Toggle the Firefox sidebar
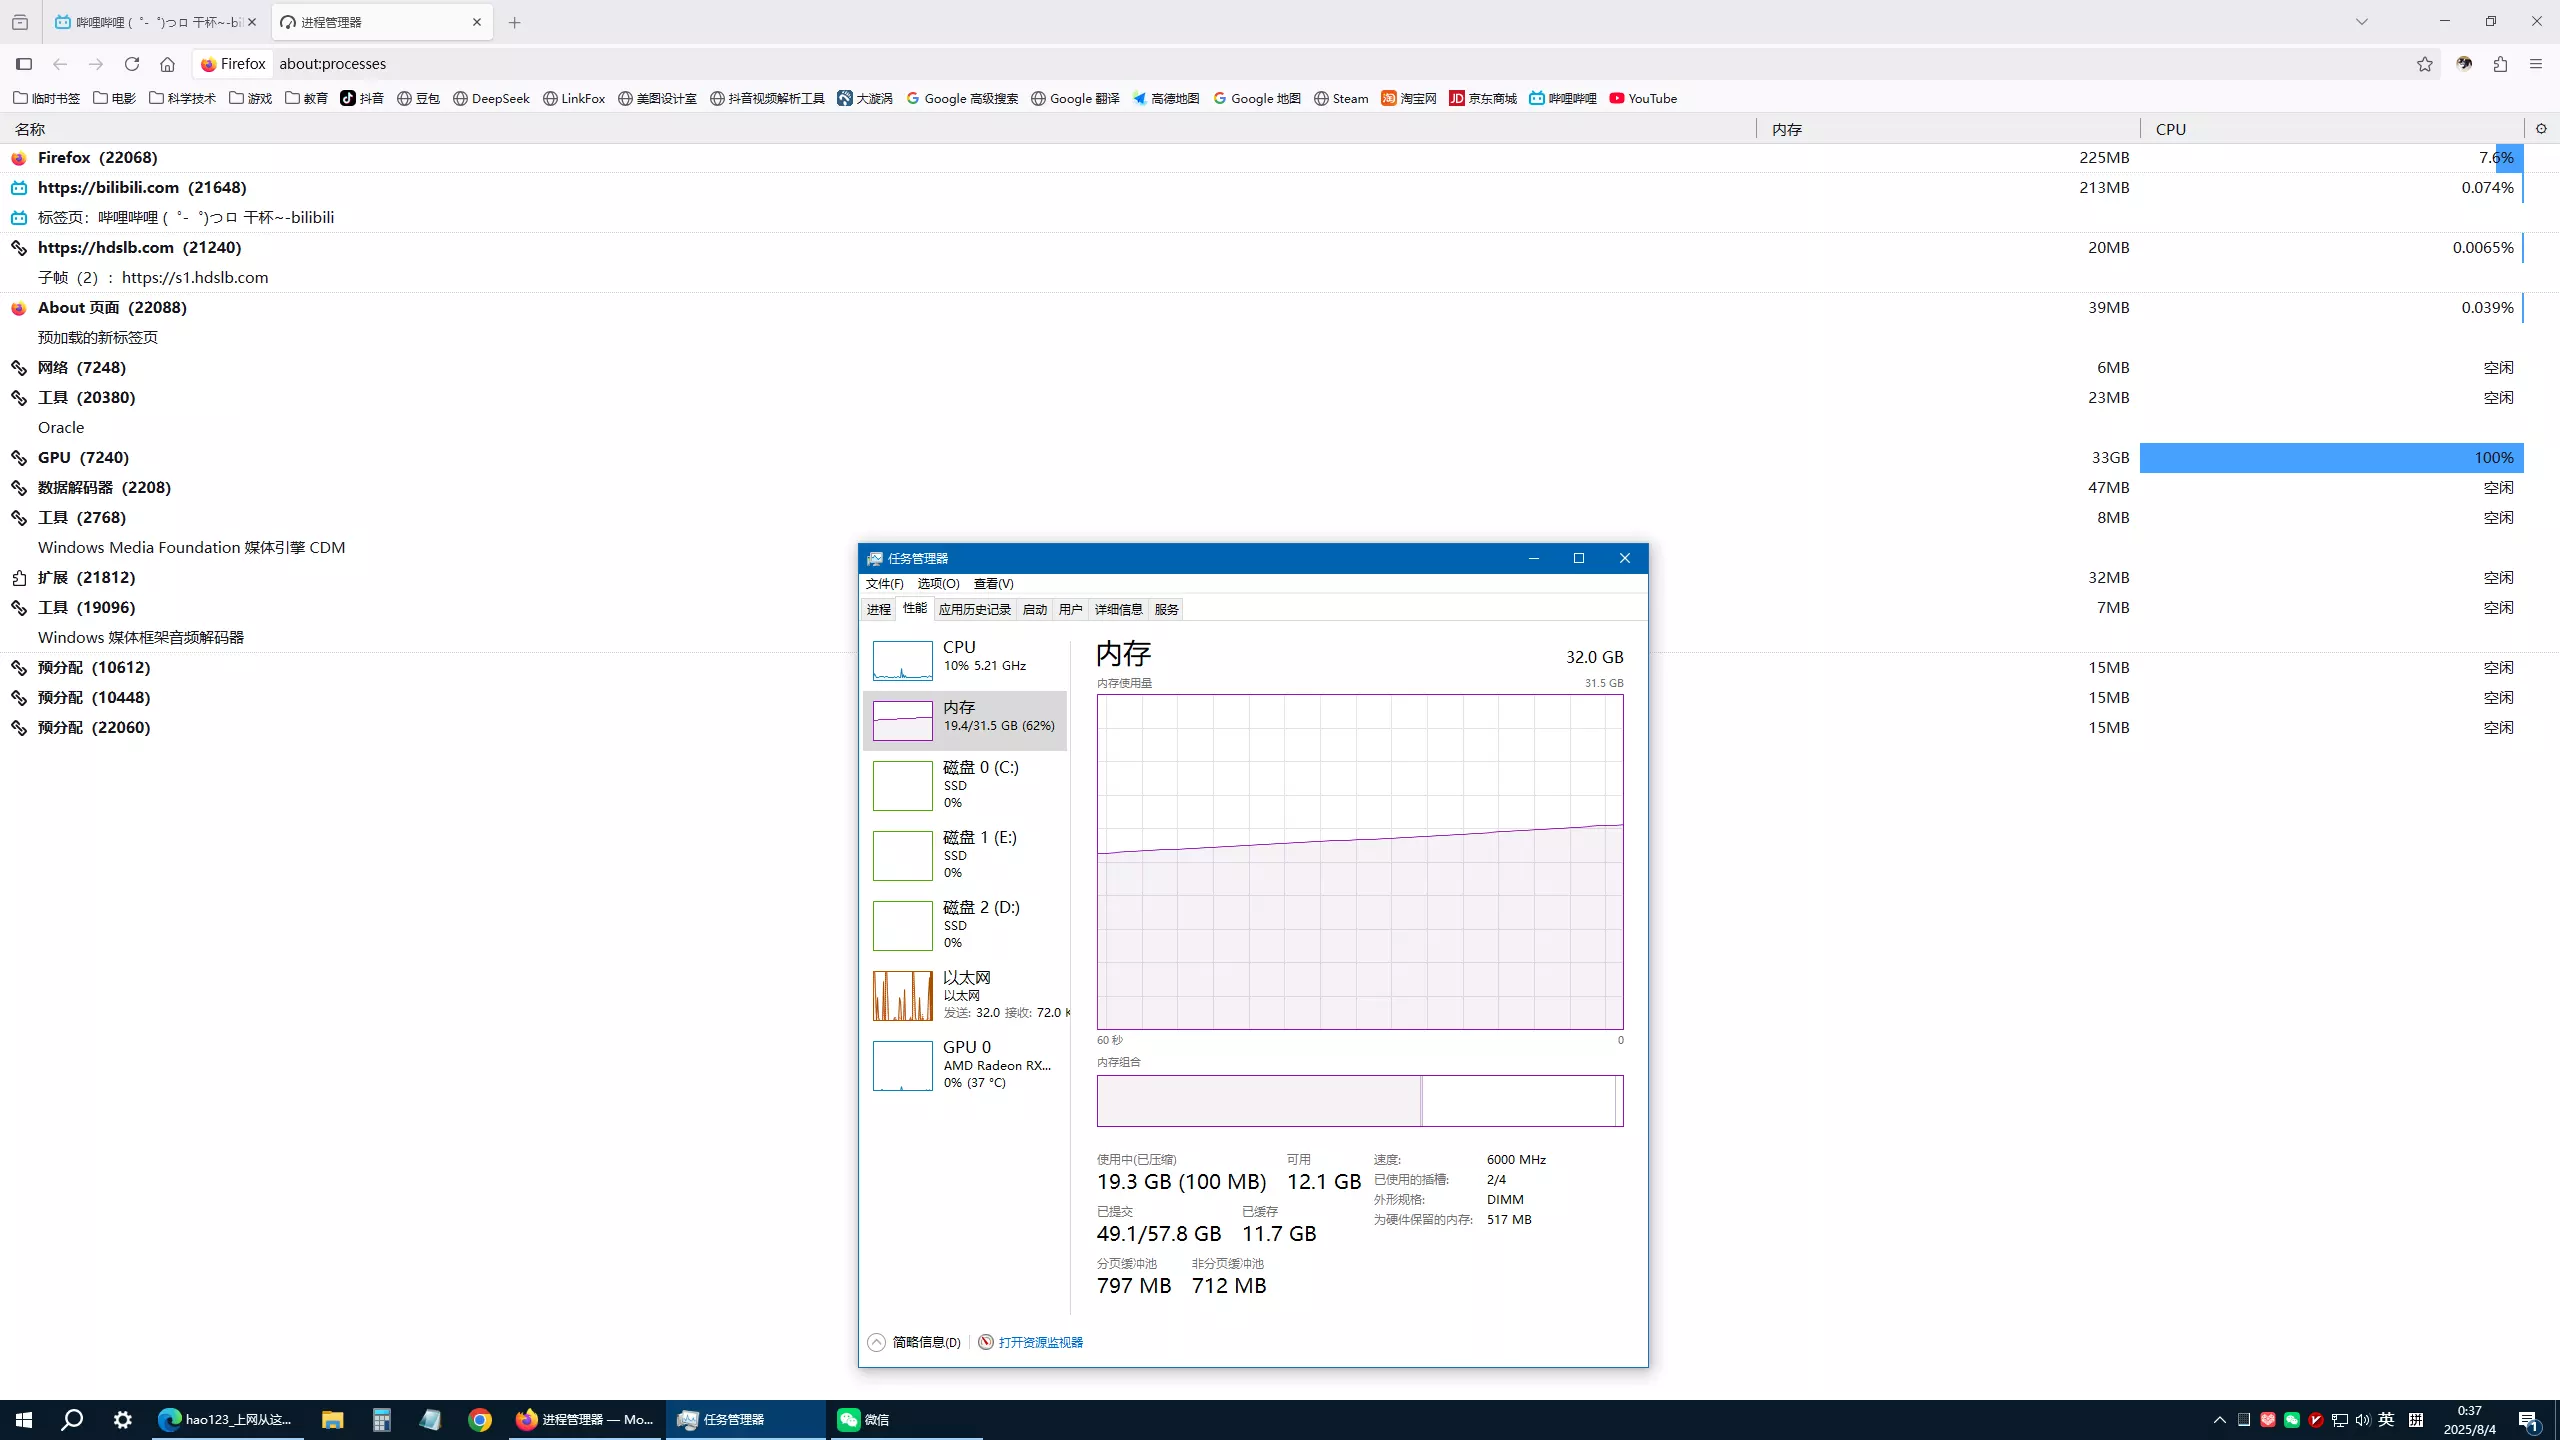Viewport: 2560px width, 1440px height. (24, 63)
